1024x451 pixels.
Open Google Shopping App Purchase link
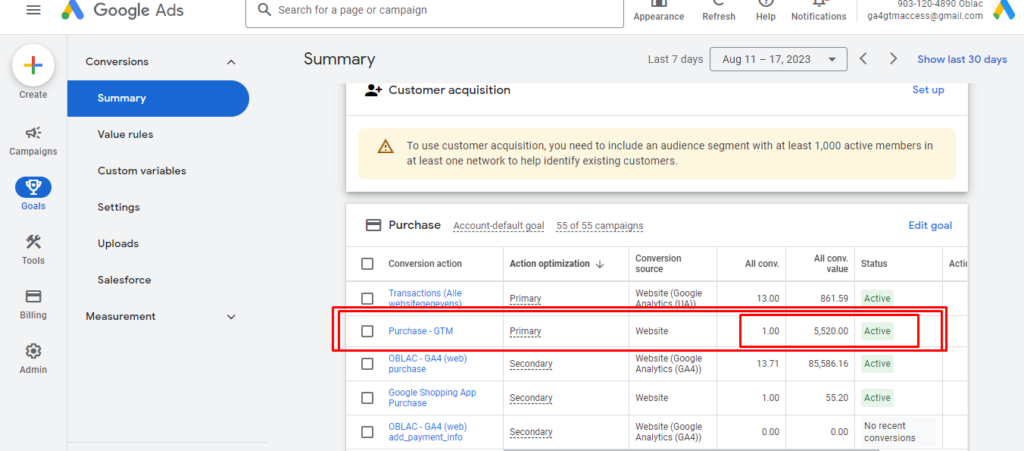[432, 397]
